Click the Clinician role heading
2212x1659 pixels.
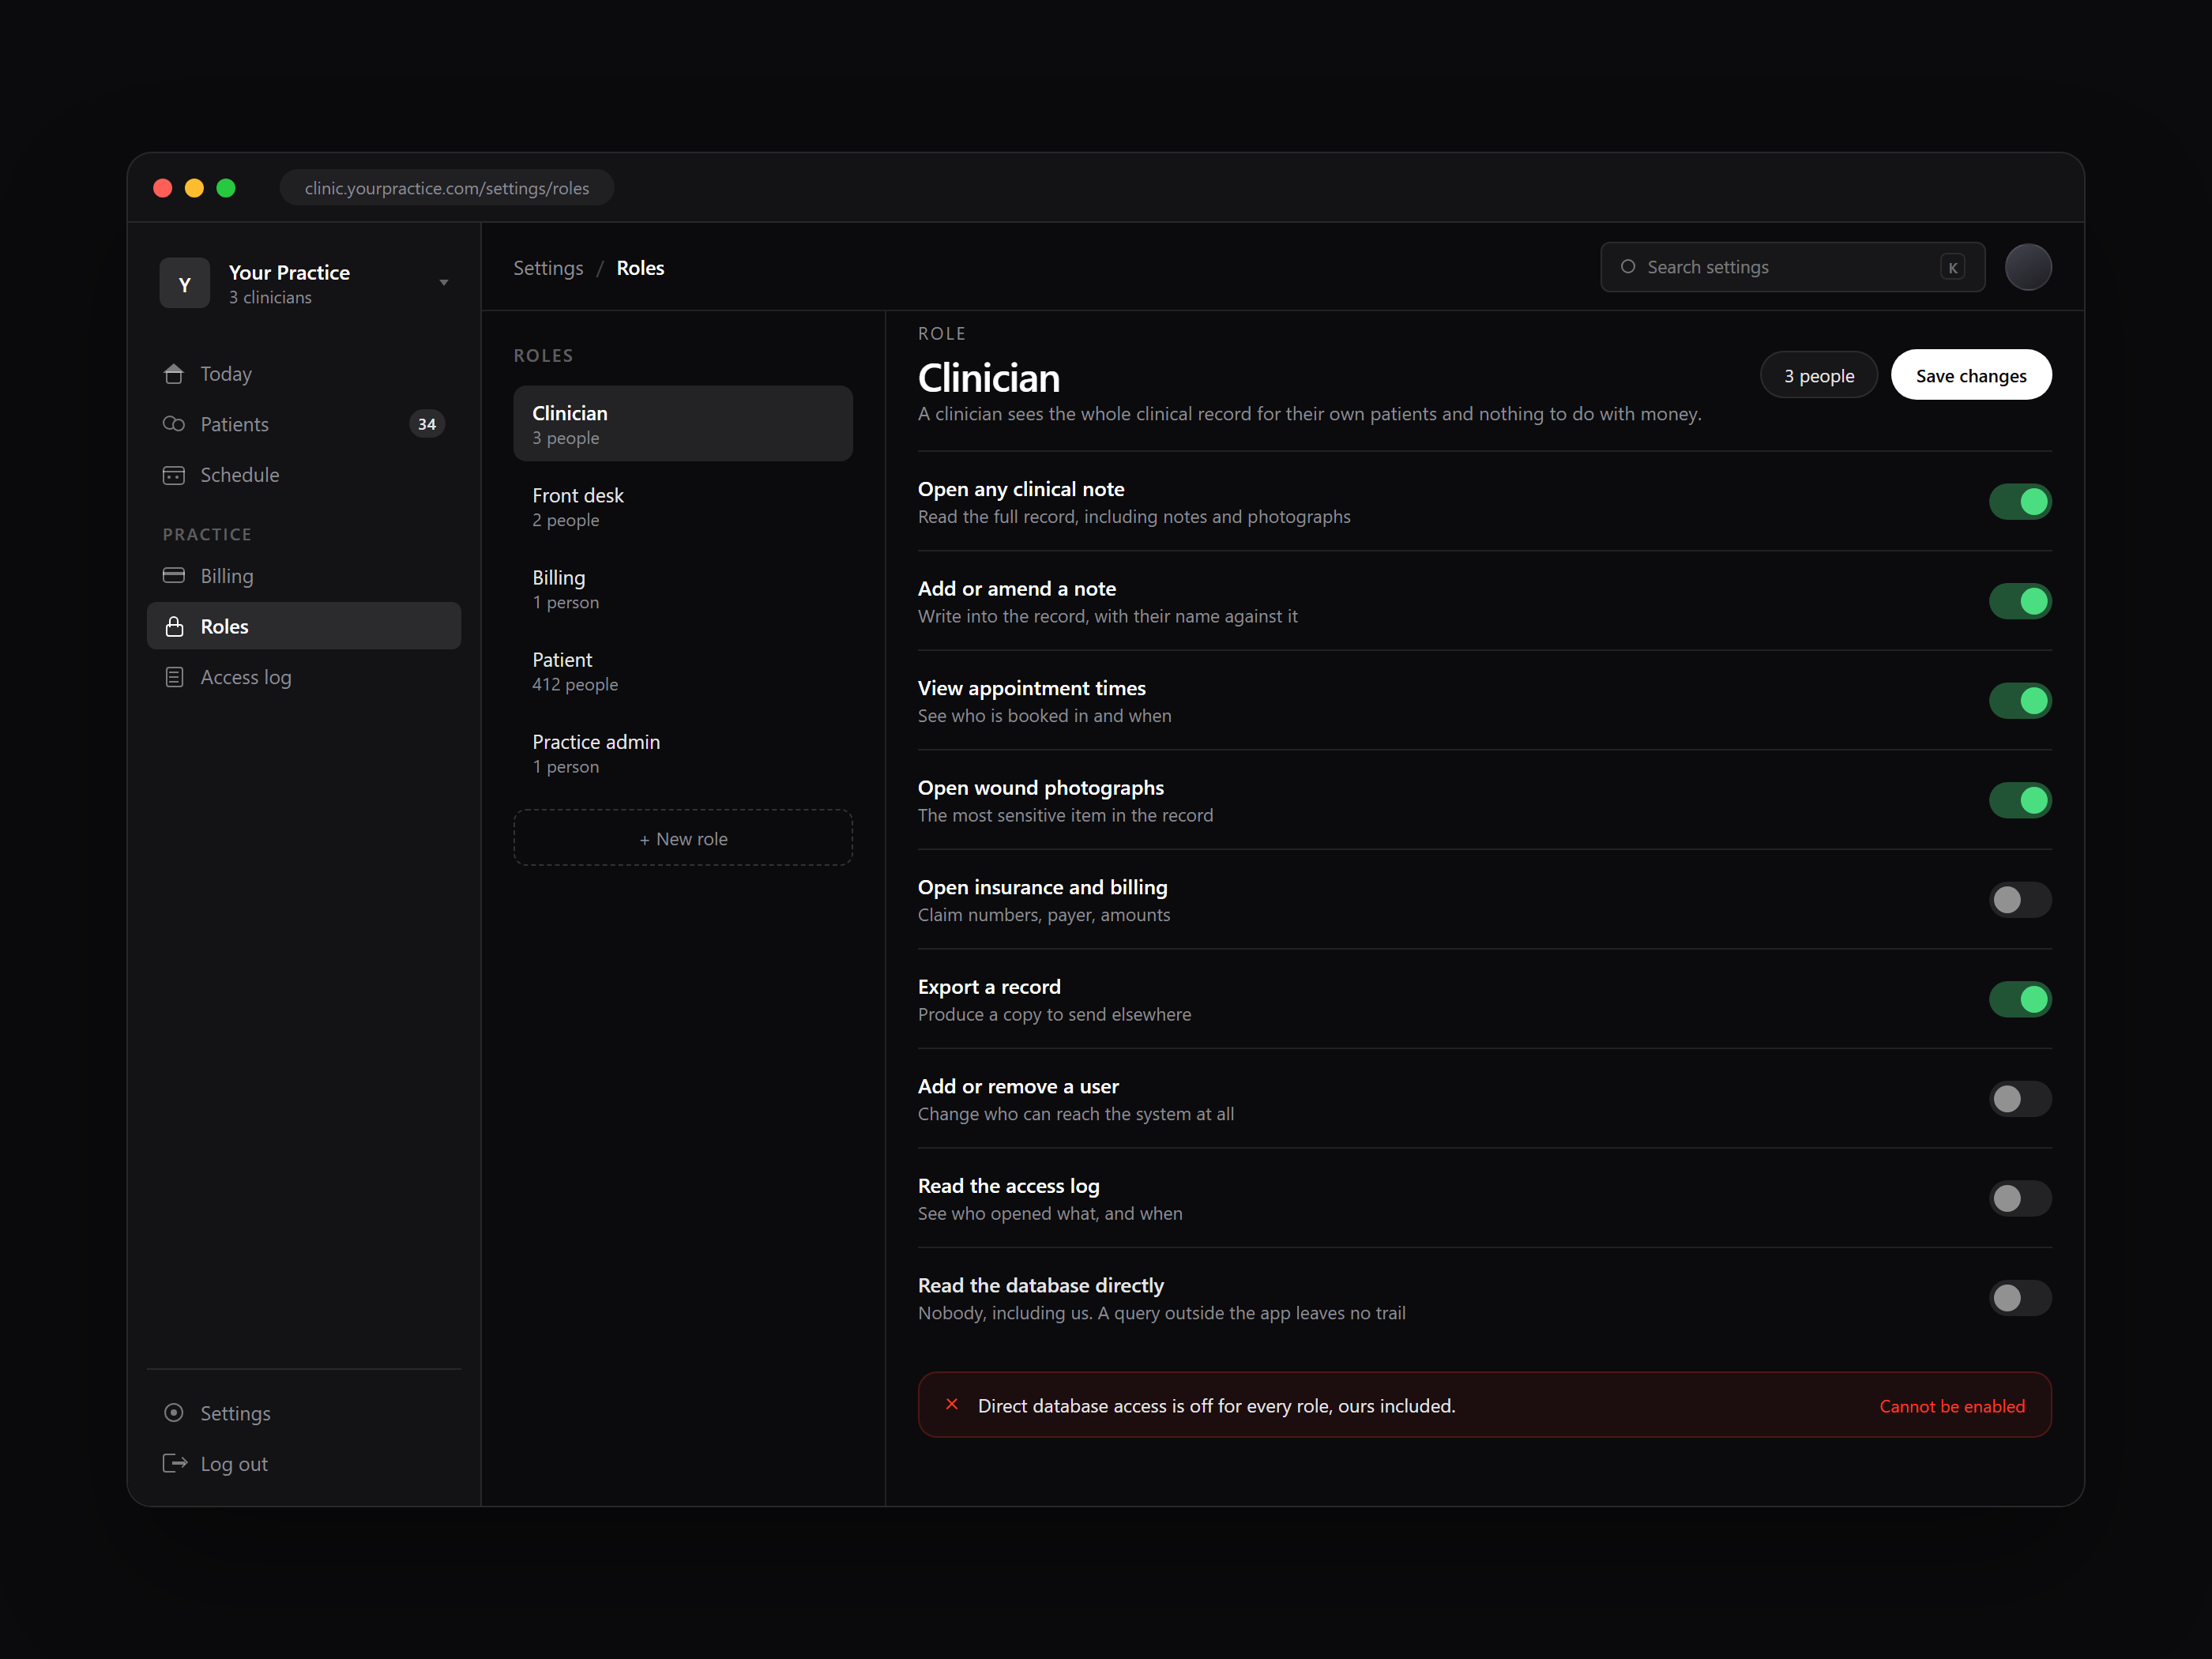click(x=989, y=378)
